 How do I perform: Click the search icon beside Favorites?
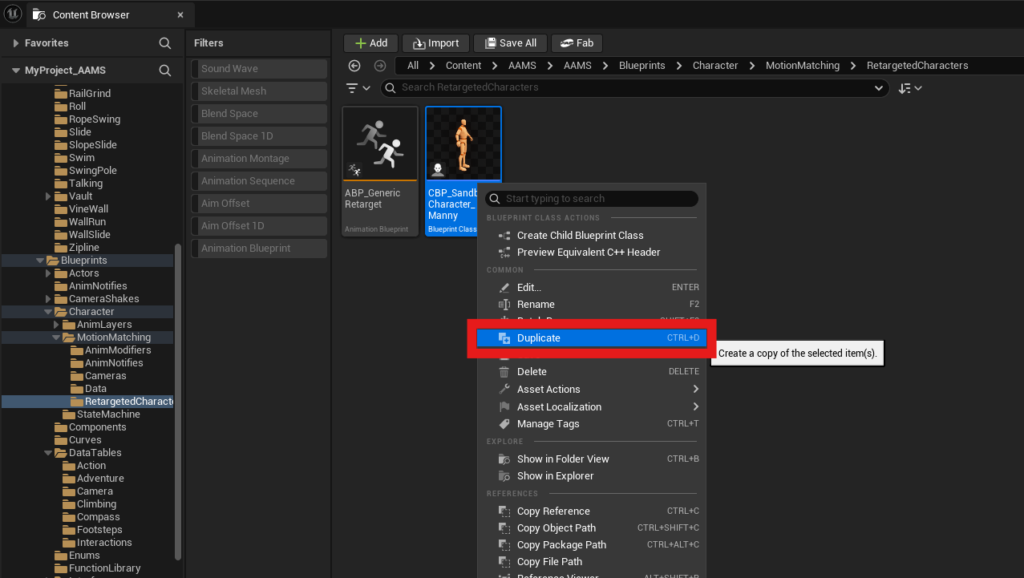(165, 44)
